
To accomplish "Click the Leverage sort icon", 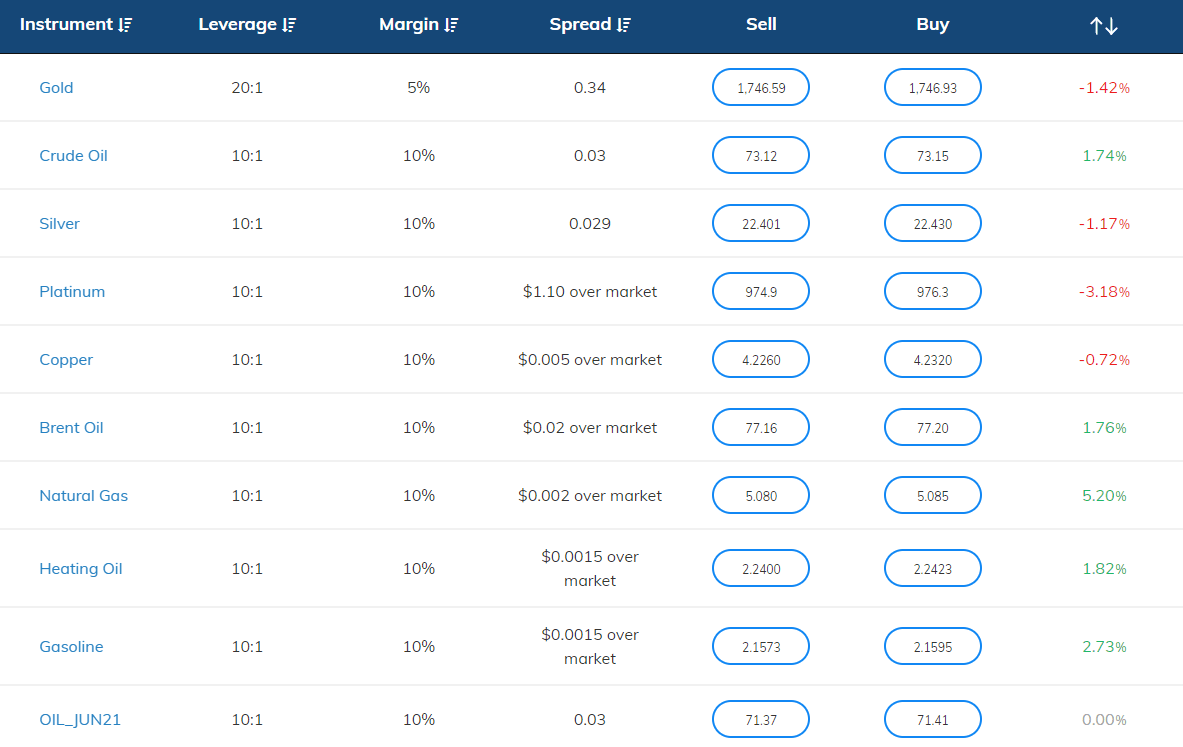I will (289, 25).
